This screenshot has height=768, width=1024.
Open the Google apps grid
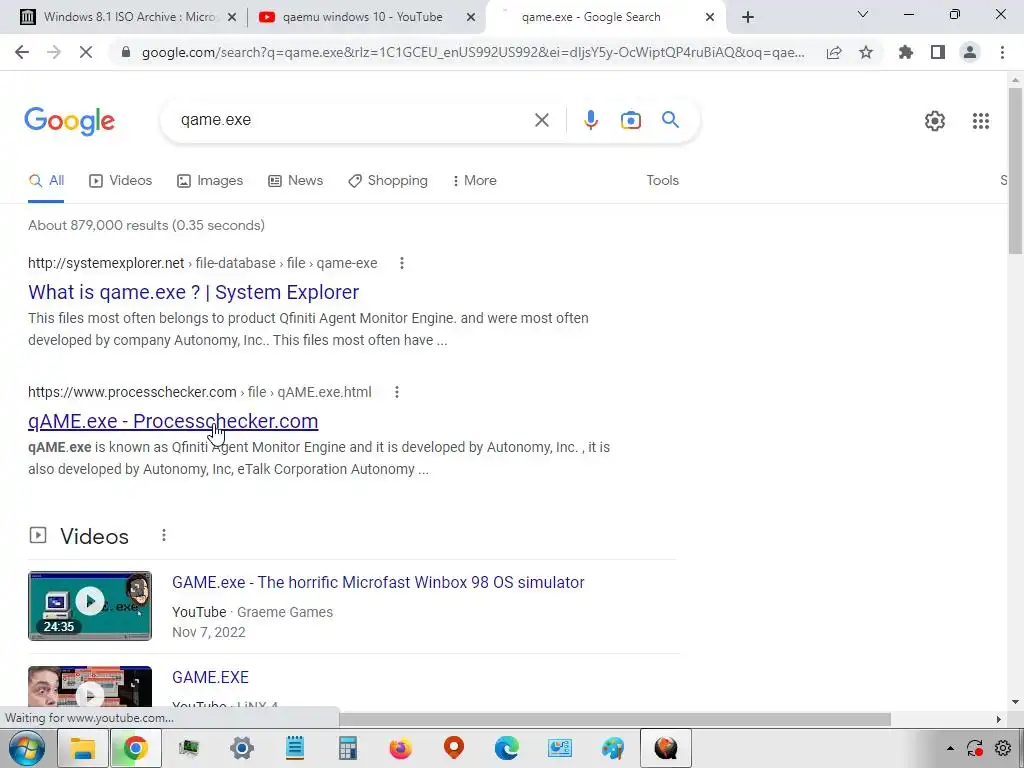[x=980, y=121]
